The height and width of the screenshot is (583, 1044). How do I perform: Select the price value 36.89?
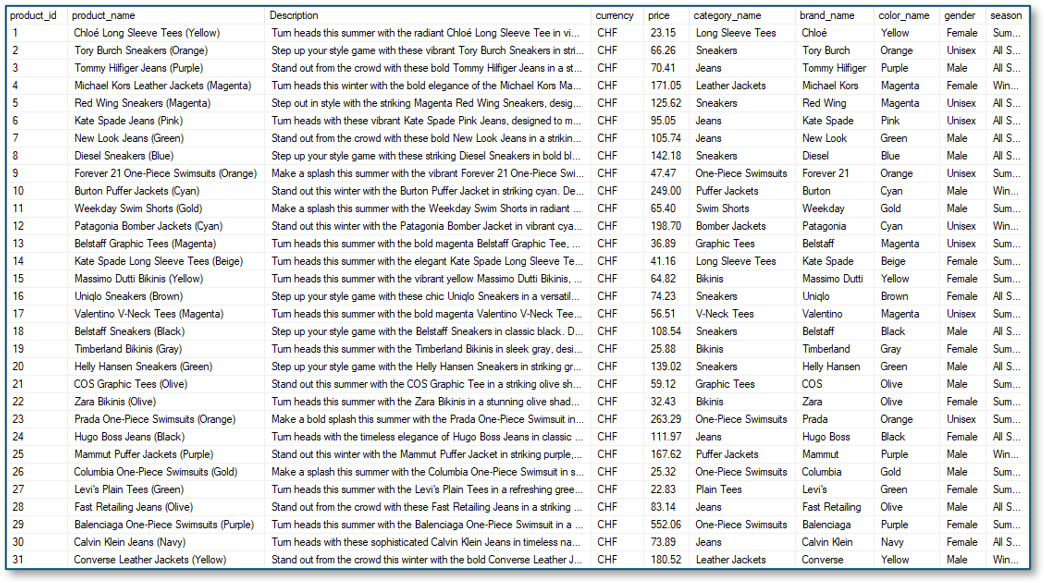pos(663,244)
